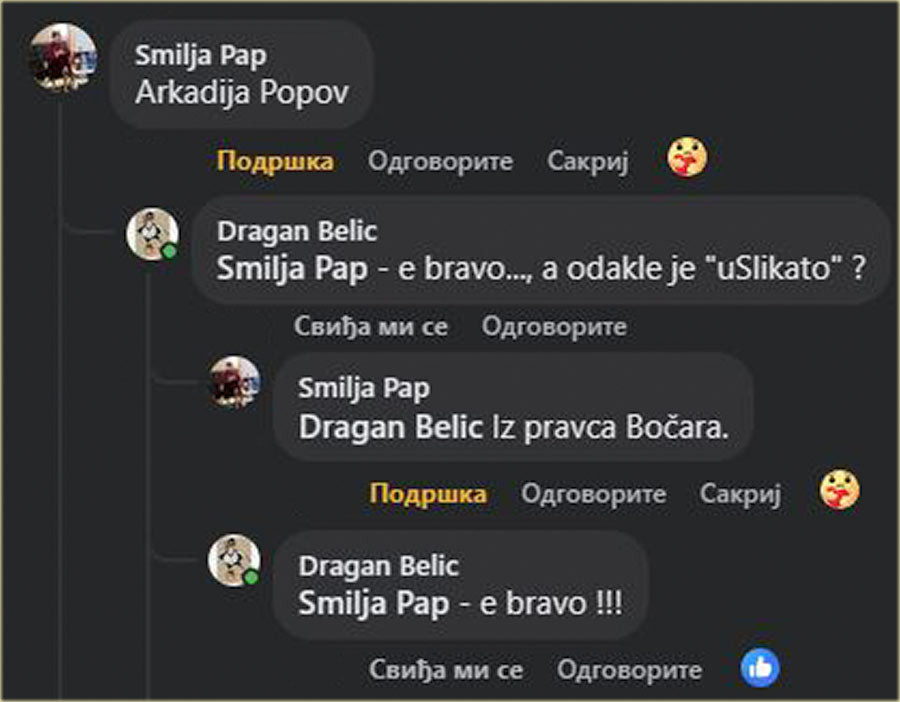
Task: Open Smilja Pap's avatar on Bočara reply
Action: pyautogui.click(x=234, y=382)
